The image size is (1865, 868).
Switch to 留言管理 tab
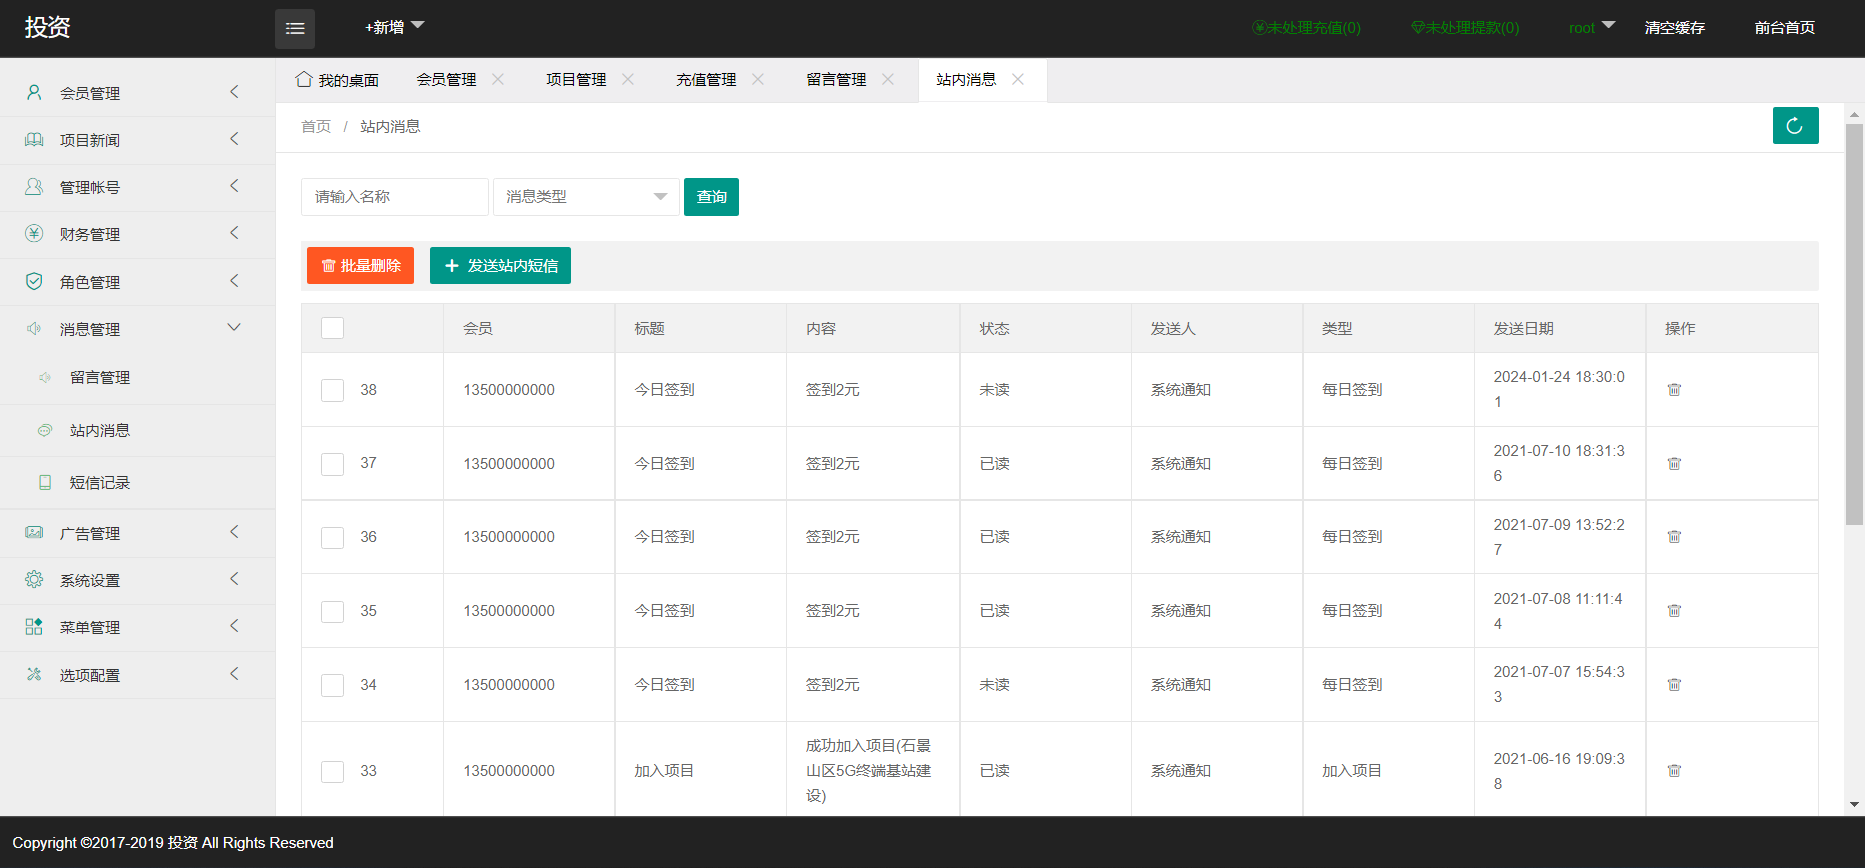click(x=836, y=80)
